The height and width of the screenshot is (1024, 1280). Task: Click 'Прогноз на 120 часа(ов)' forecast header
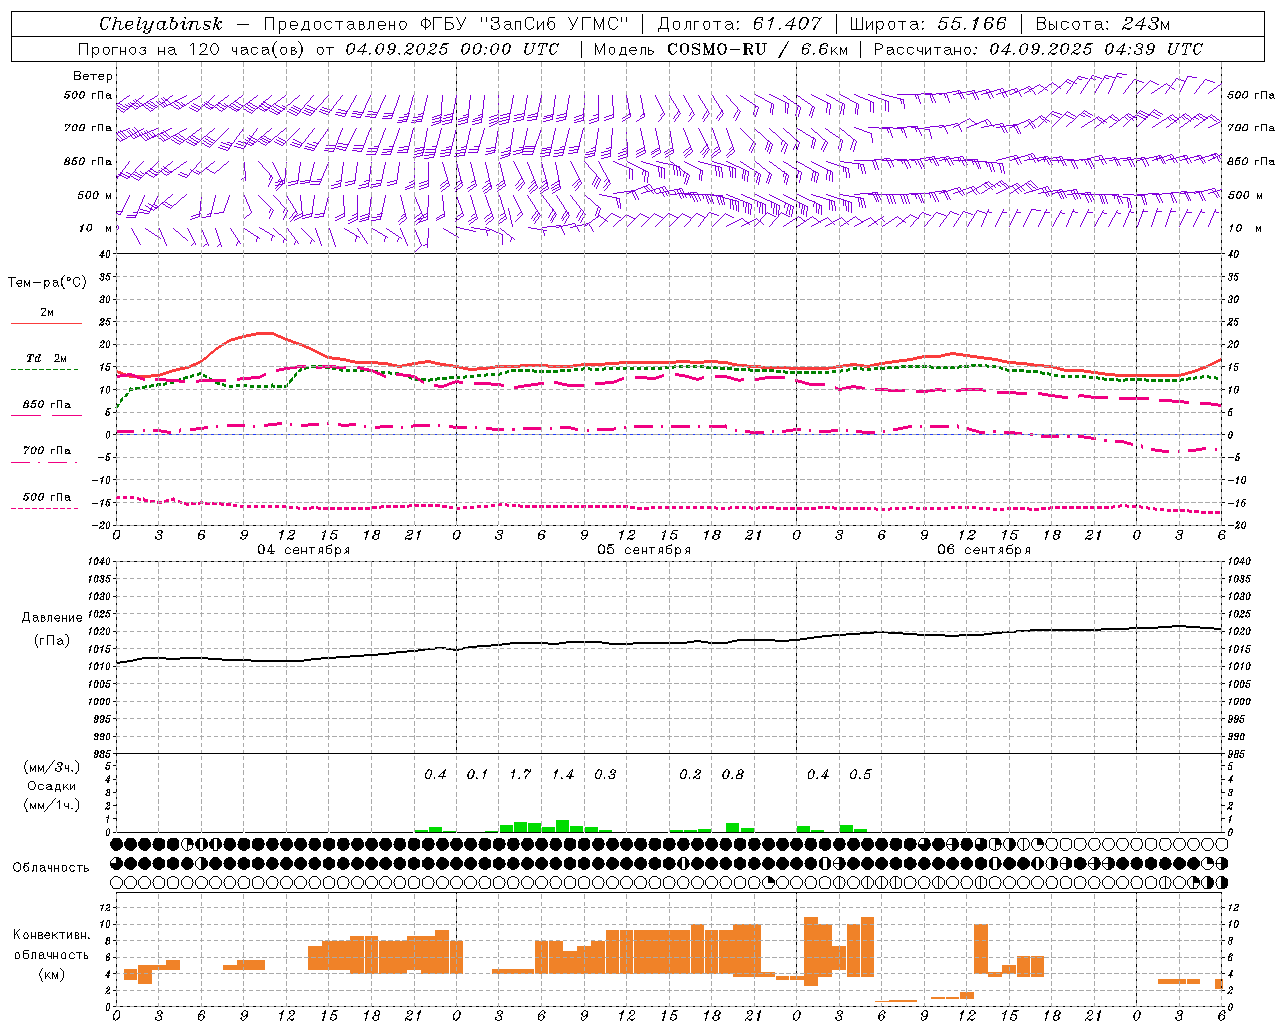[x=193, y=49]
